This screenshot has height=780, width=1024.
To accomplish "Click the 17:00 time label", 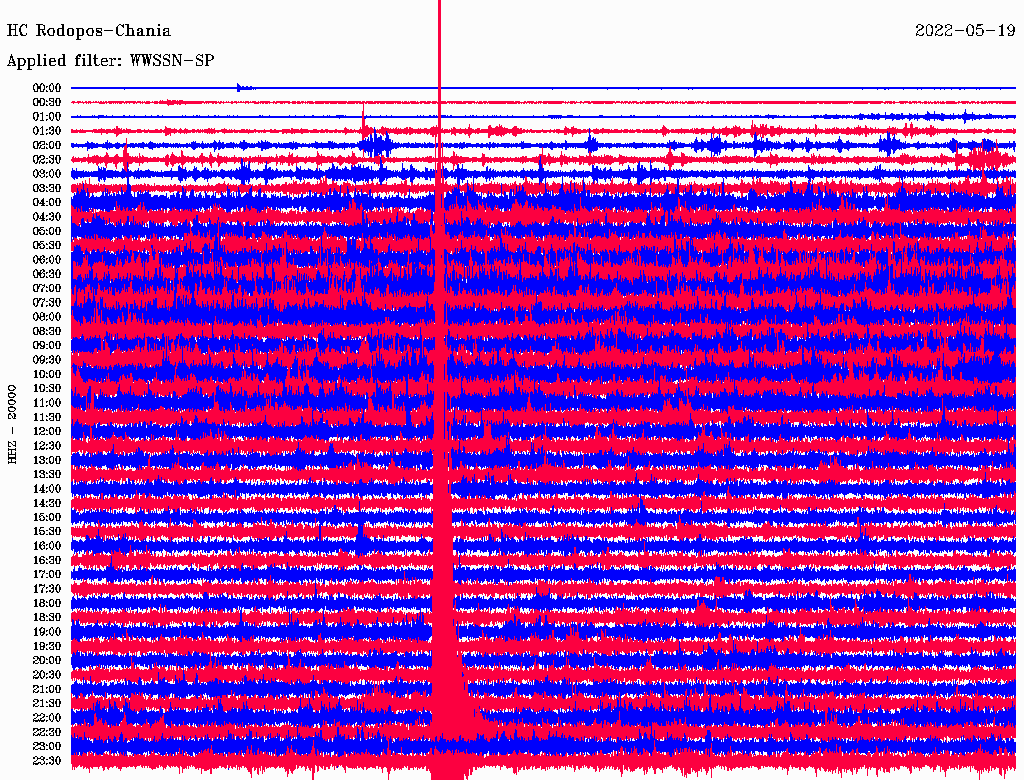I will point(47,574).
